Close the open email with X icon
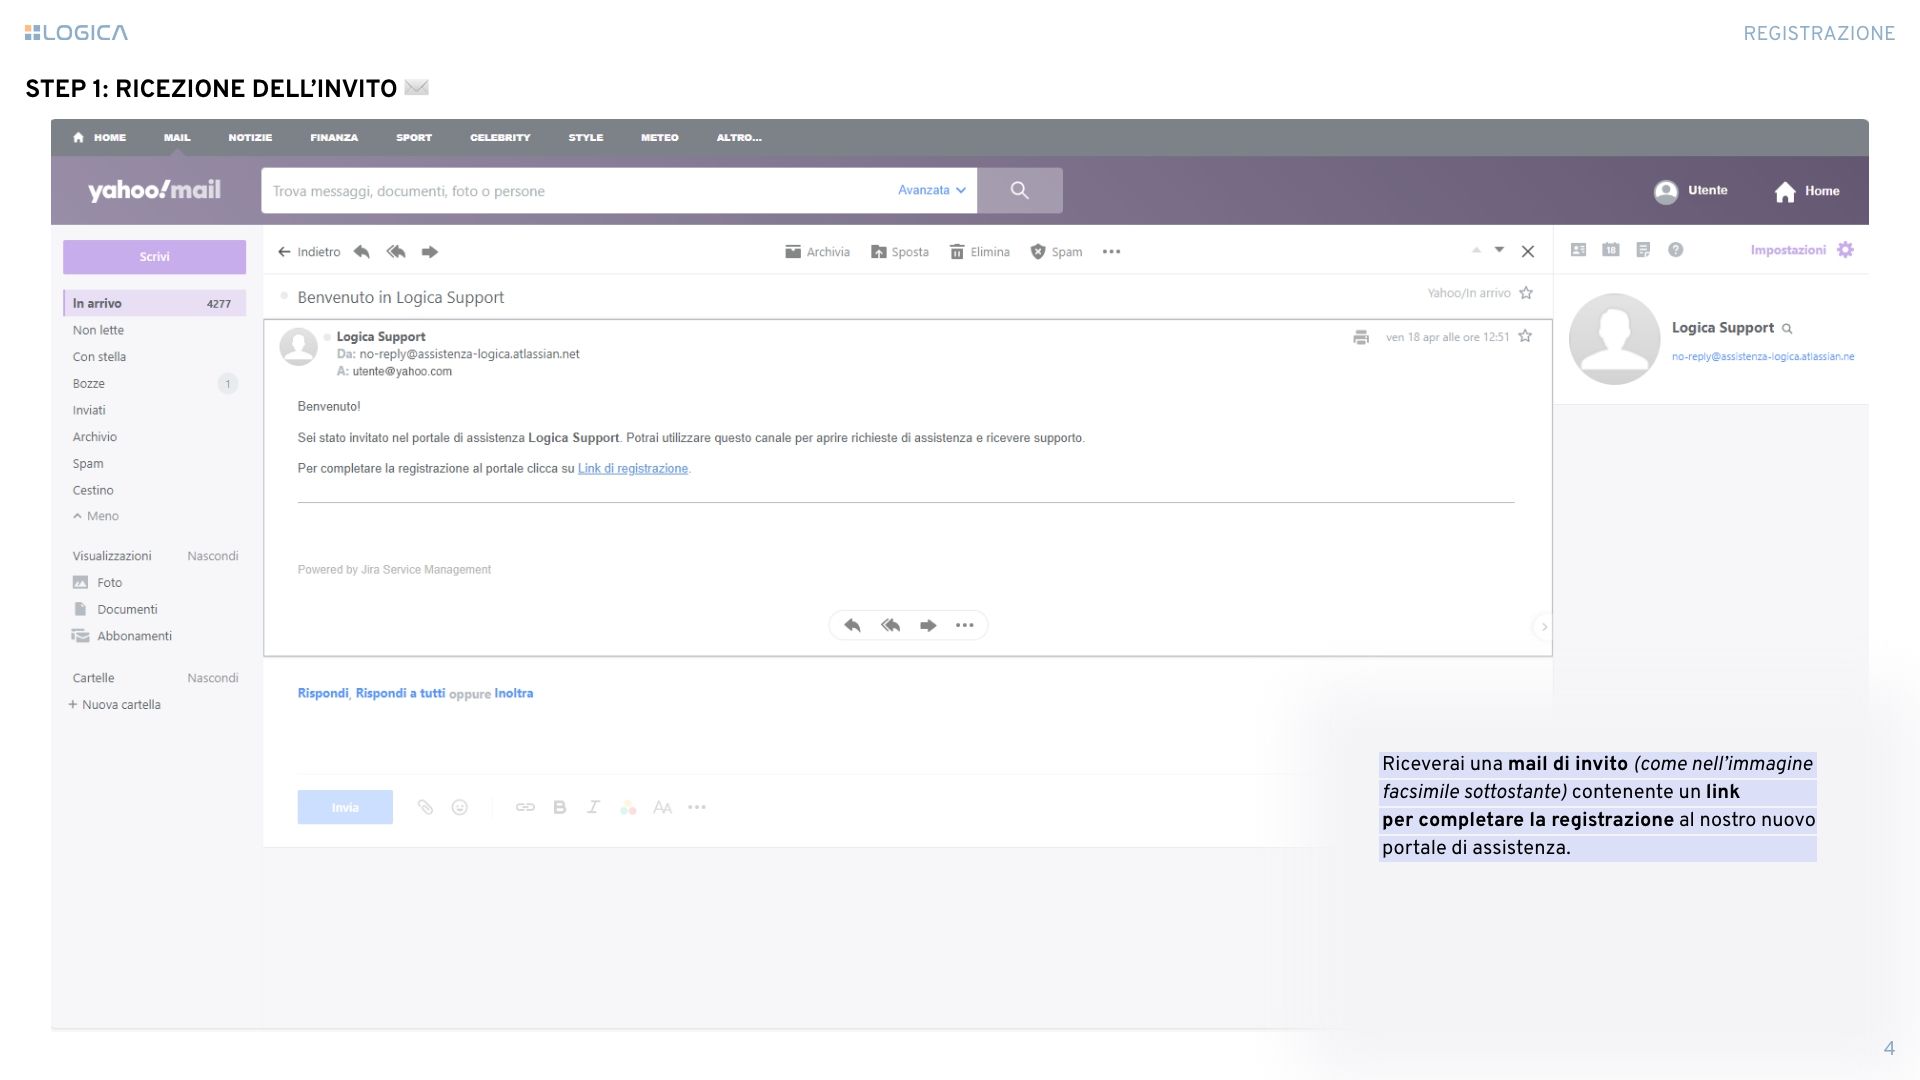 (x=1528, y=252)
